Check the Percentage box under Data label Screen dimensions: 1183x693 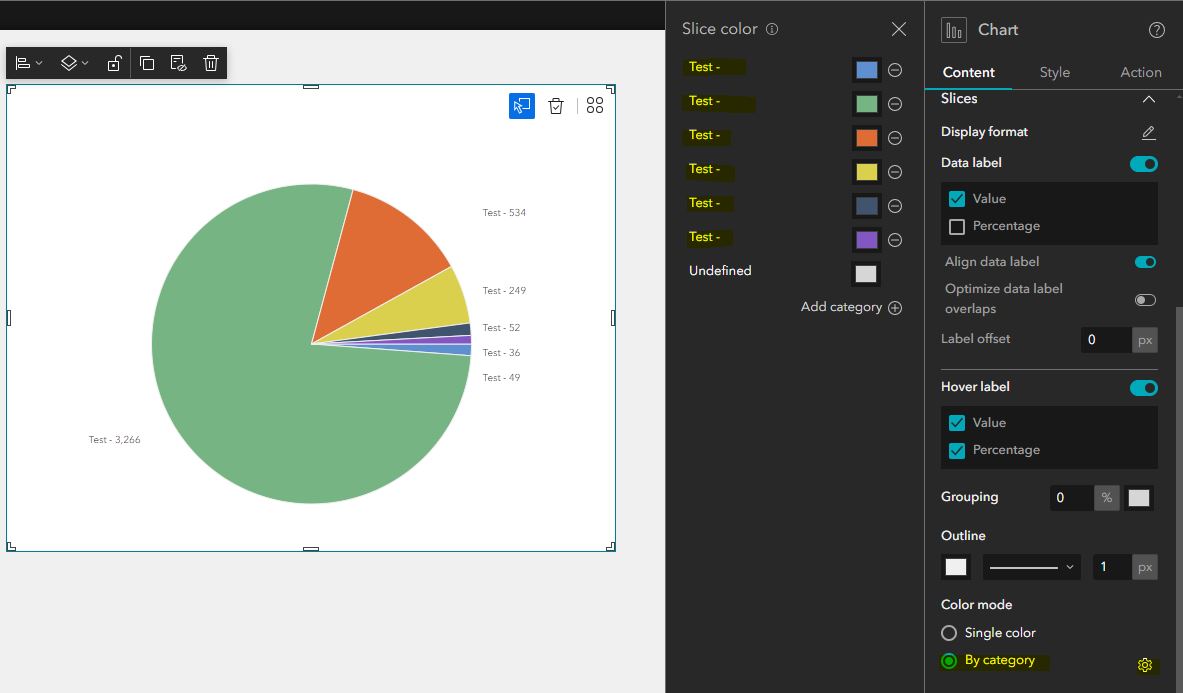coord(957,225)
